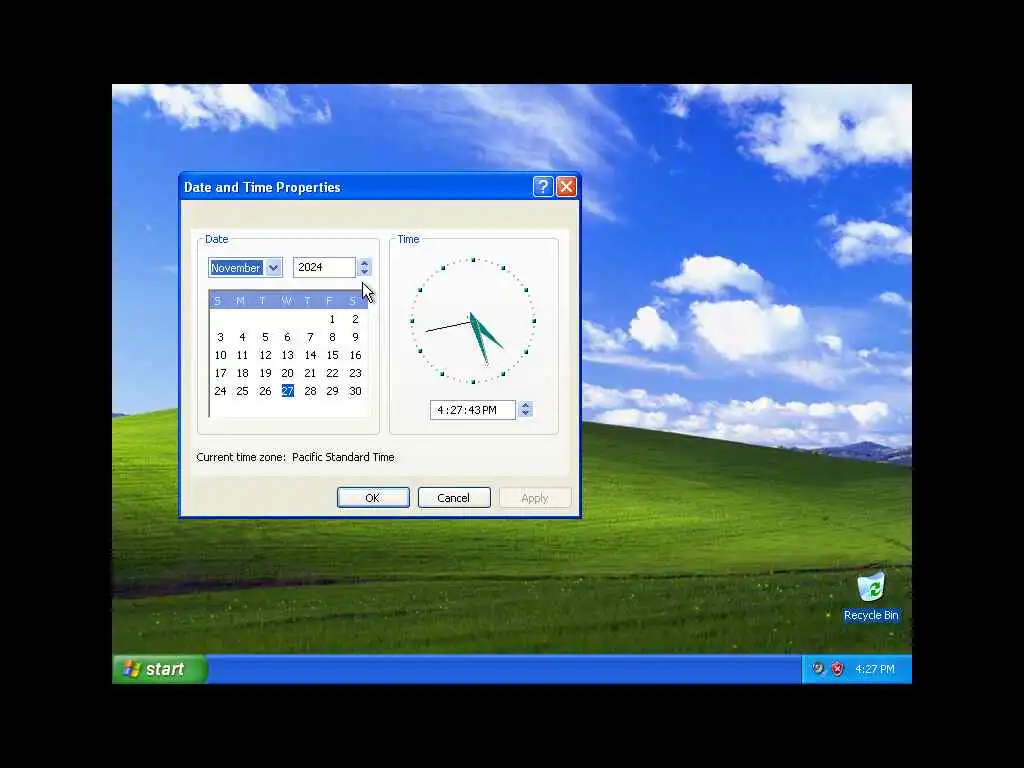
Task: Select day 28 in the calendar
Action: pyautogui.click(x=310, y=391)
